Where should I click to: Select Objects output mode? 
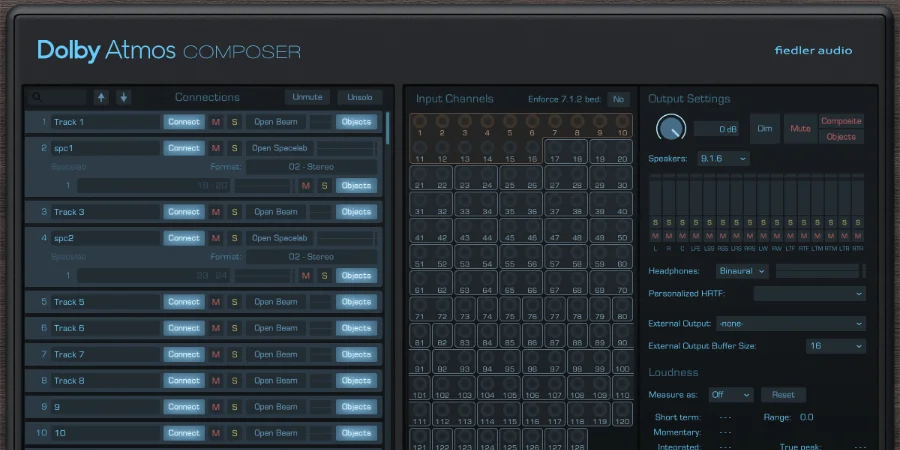tap(841, 137)
